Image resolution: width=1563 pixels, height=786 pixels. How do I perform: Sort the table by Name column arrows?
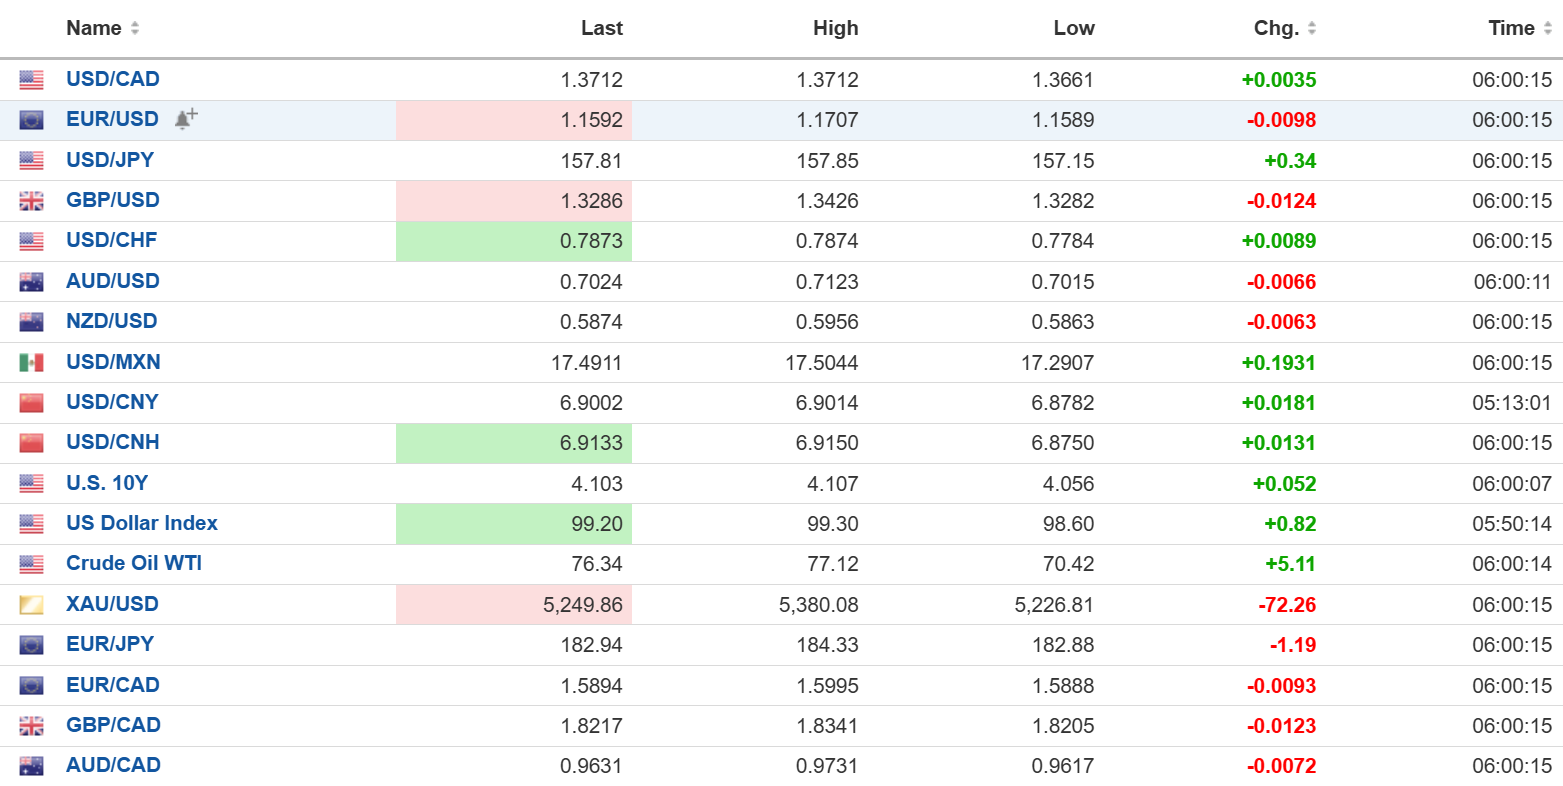(x=135, y=28)
